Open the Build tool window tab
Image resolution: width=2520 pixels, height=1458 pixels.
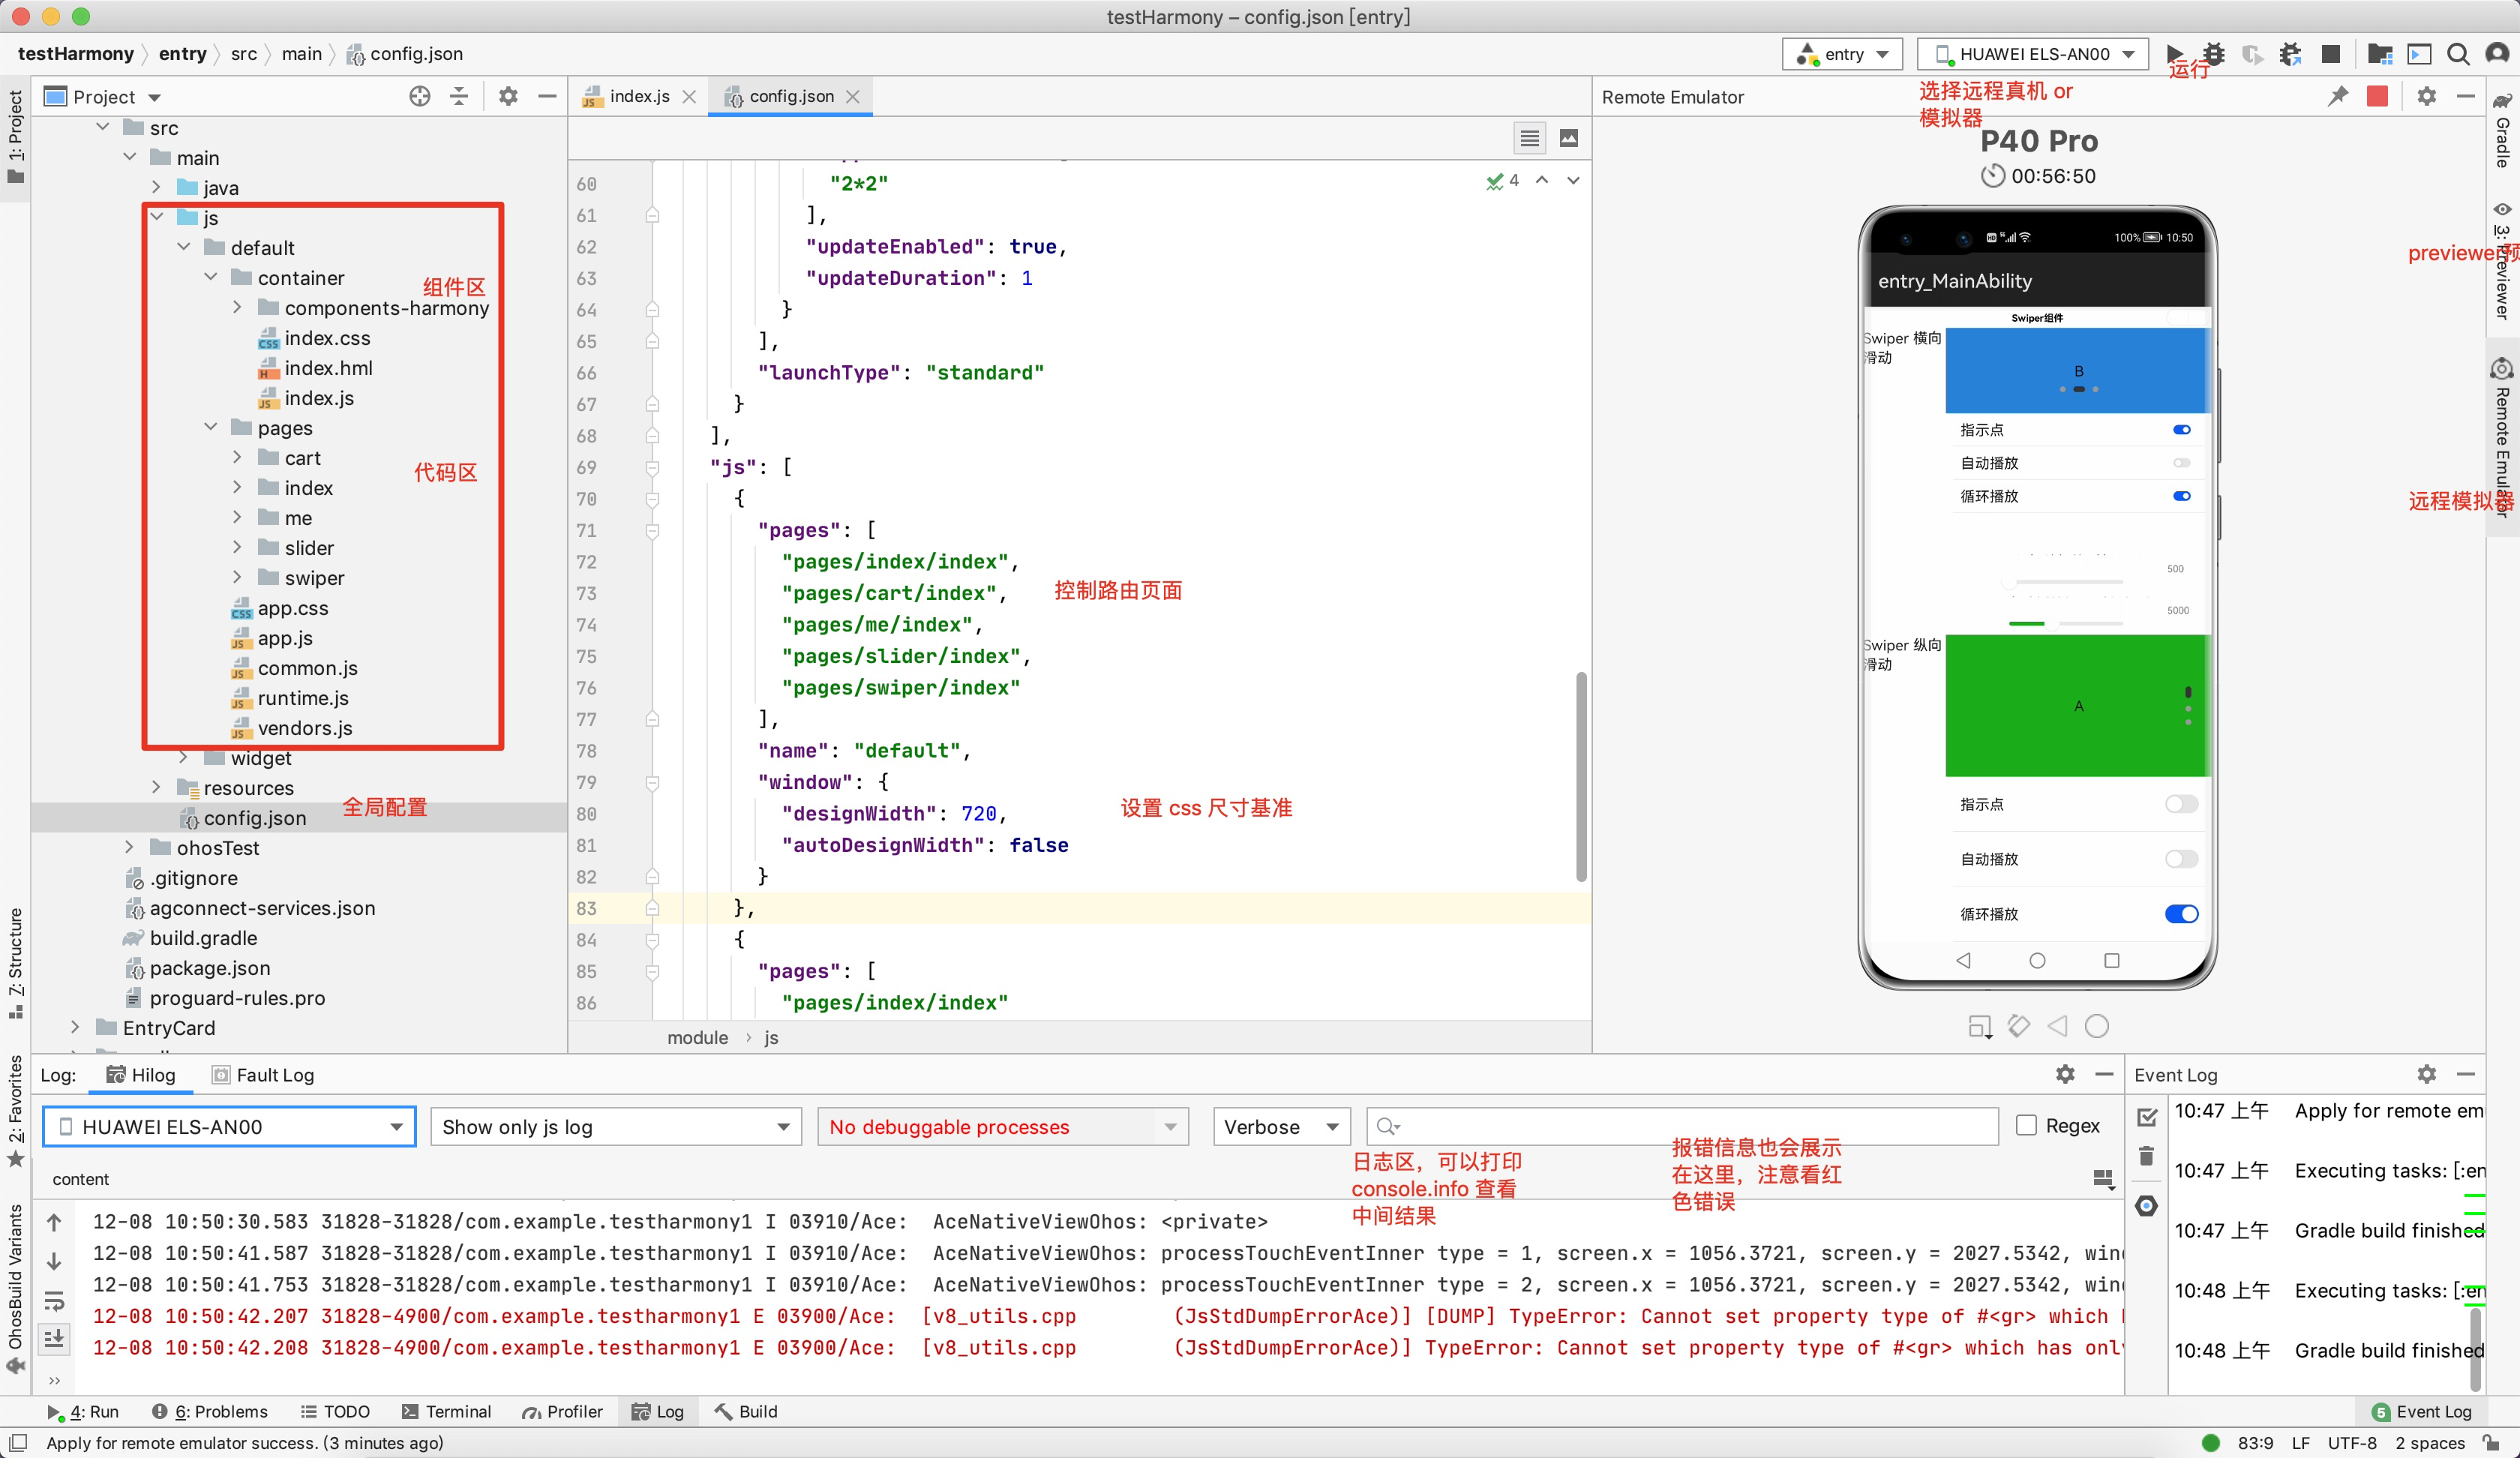pos(746,1411)
